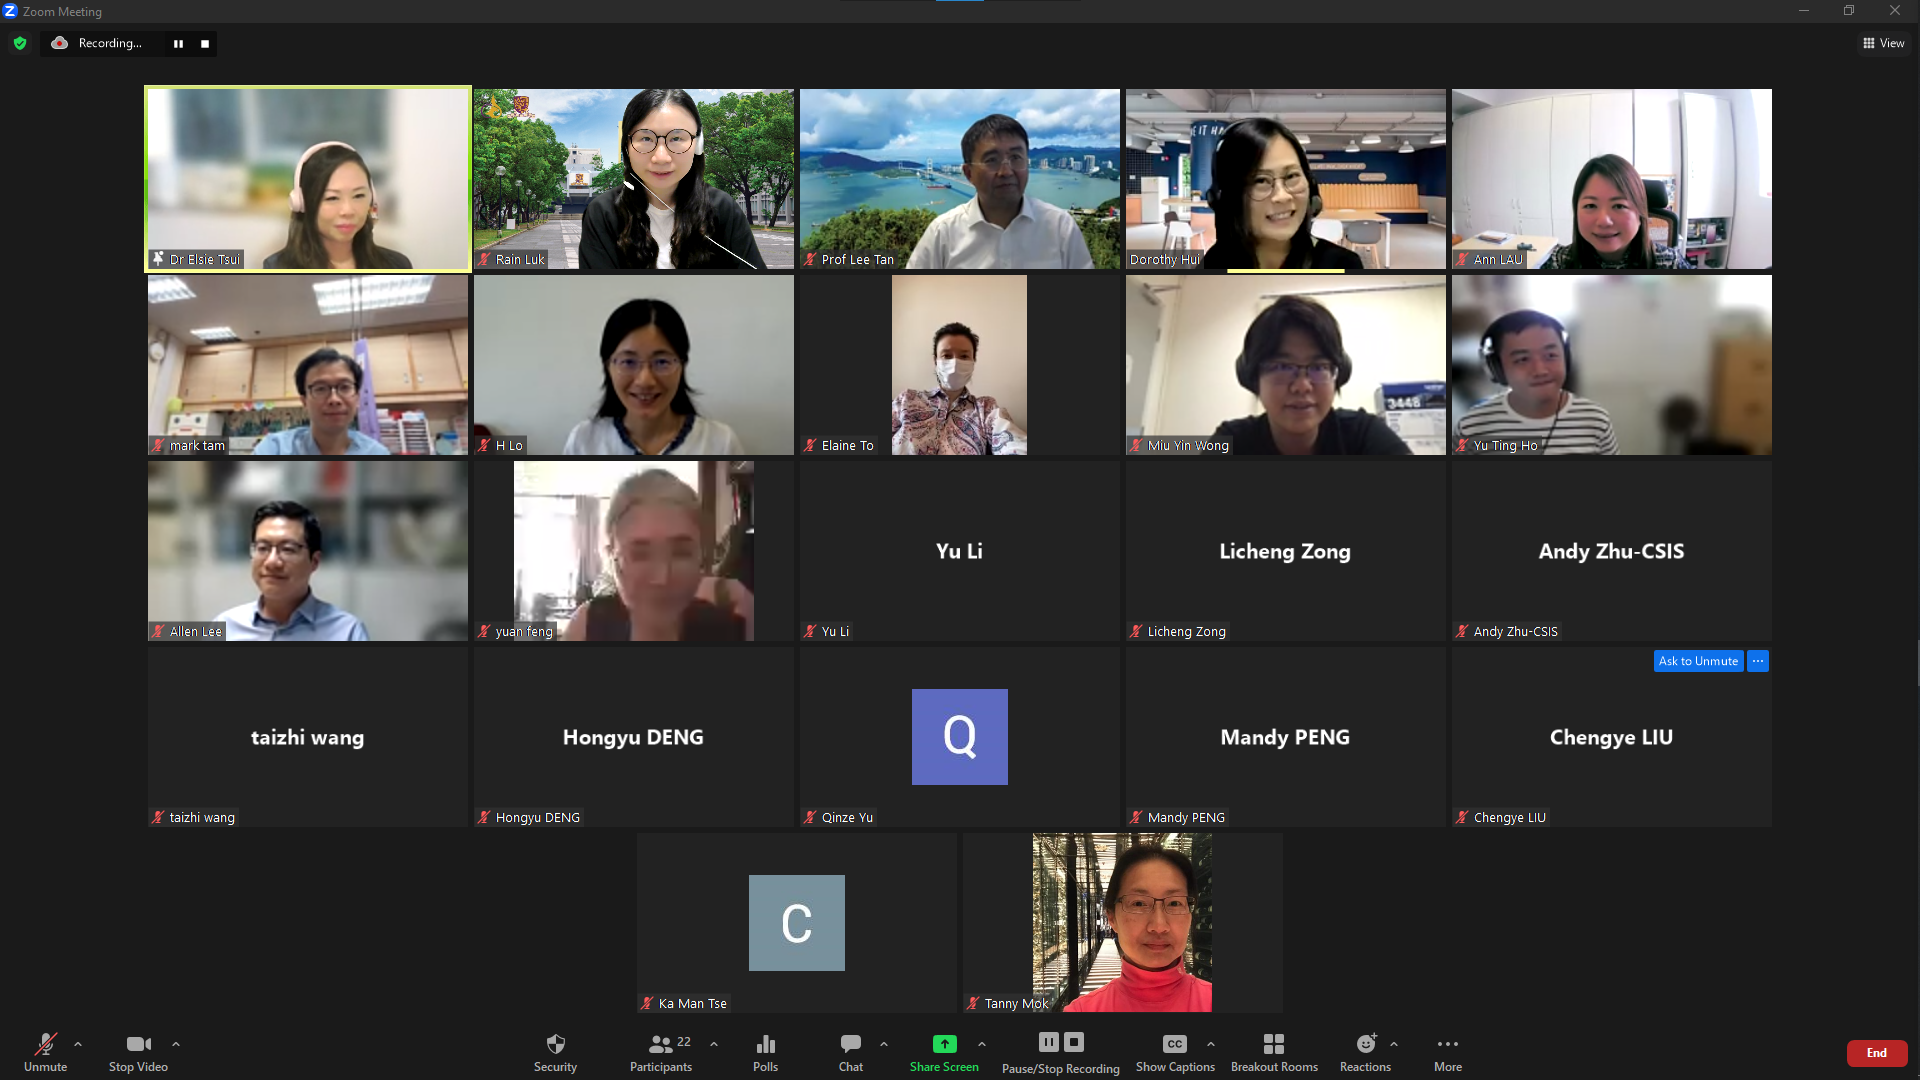This screenshot has width=1920, height=1080.
Task: Click the red End meeting button
Action: tap(1876, 1053)
